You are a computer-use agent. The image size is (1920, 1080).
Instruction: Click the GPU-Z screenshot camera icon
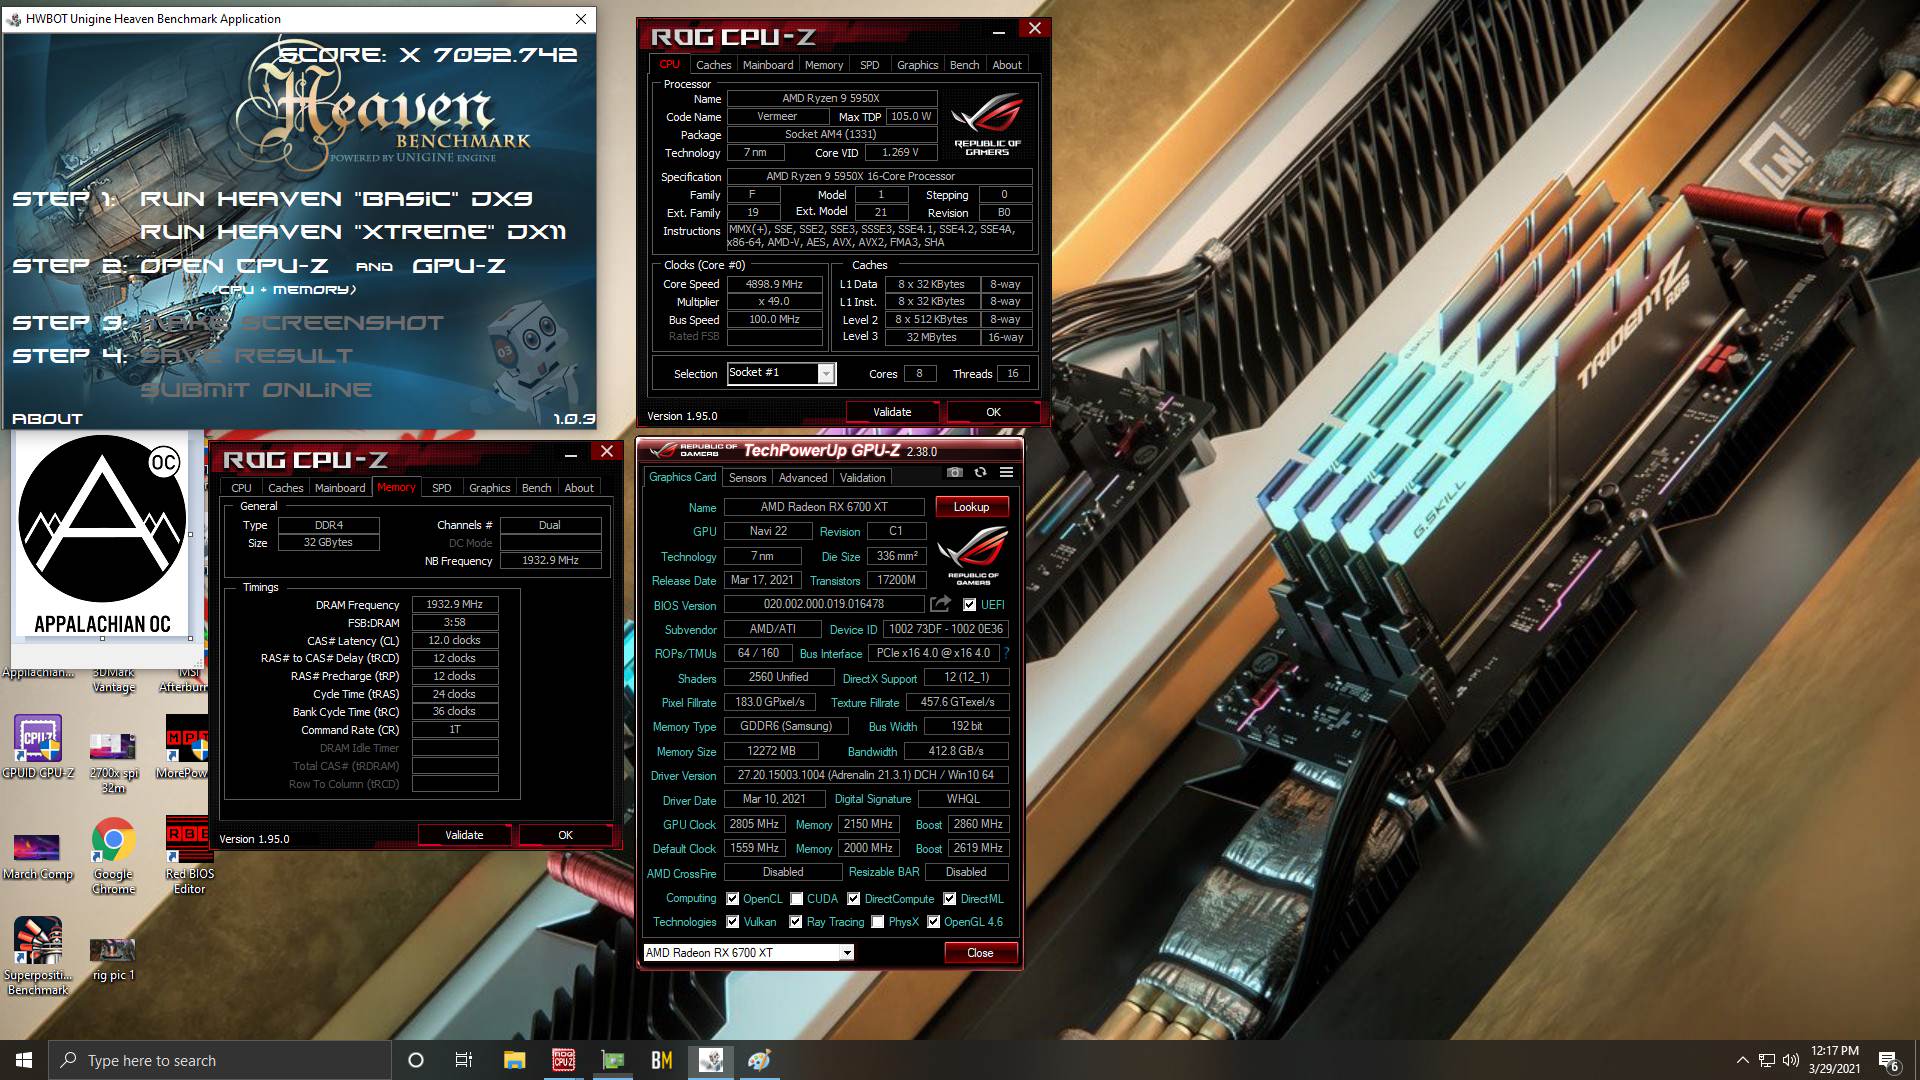pos(955,472)
